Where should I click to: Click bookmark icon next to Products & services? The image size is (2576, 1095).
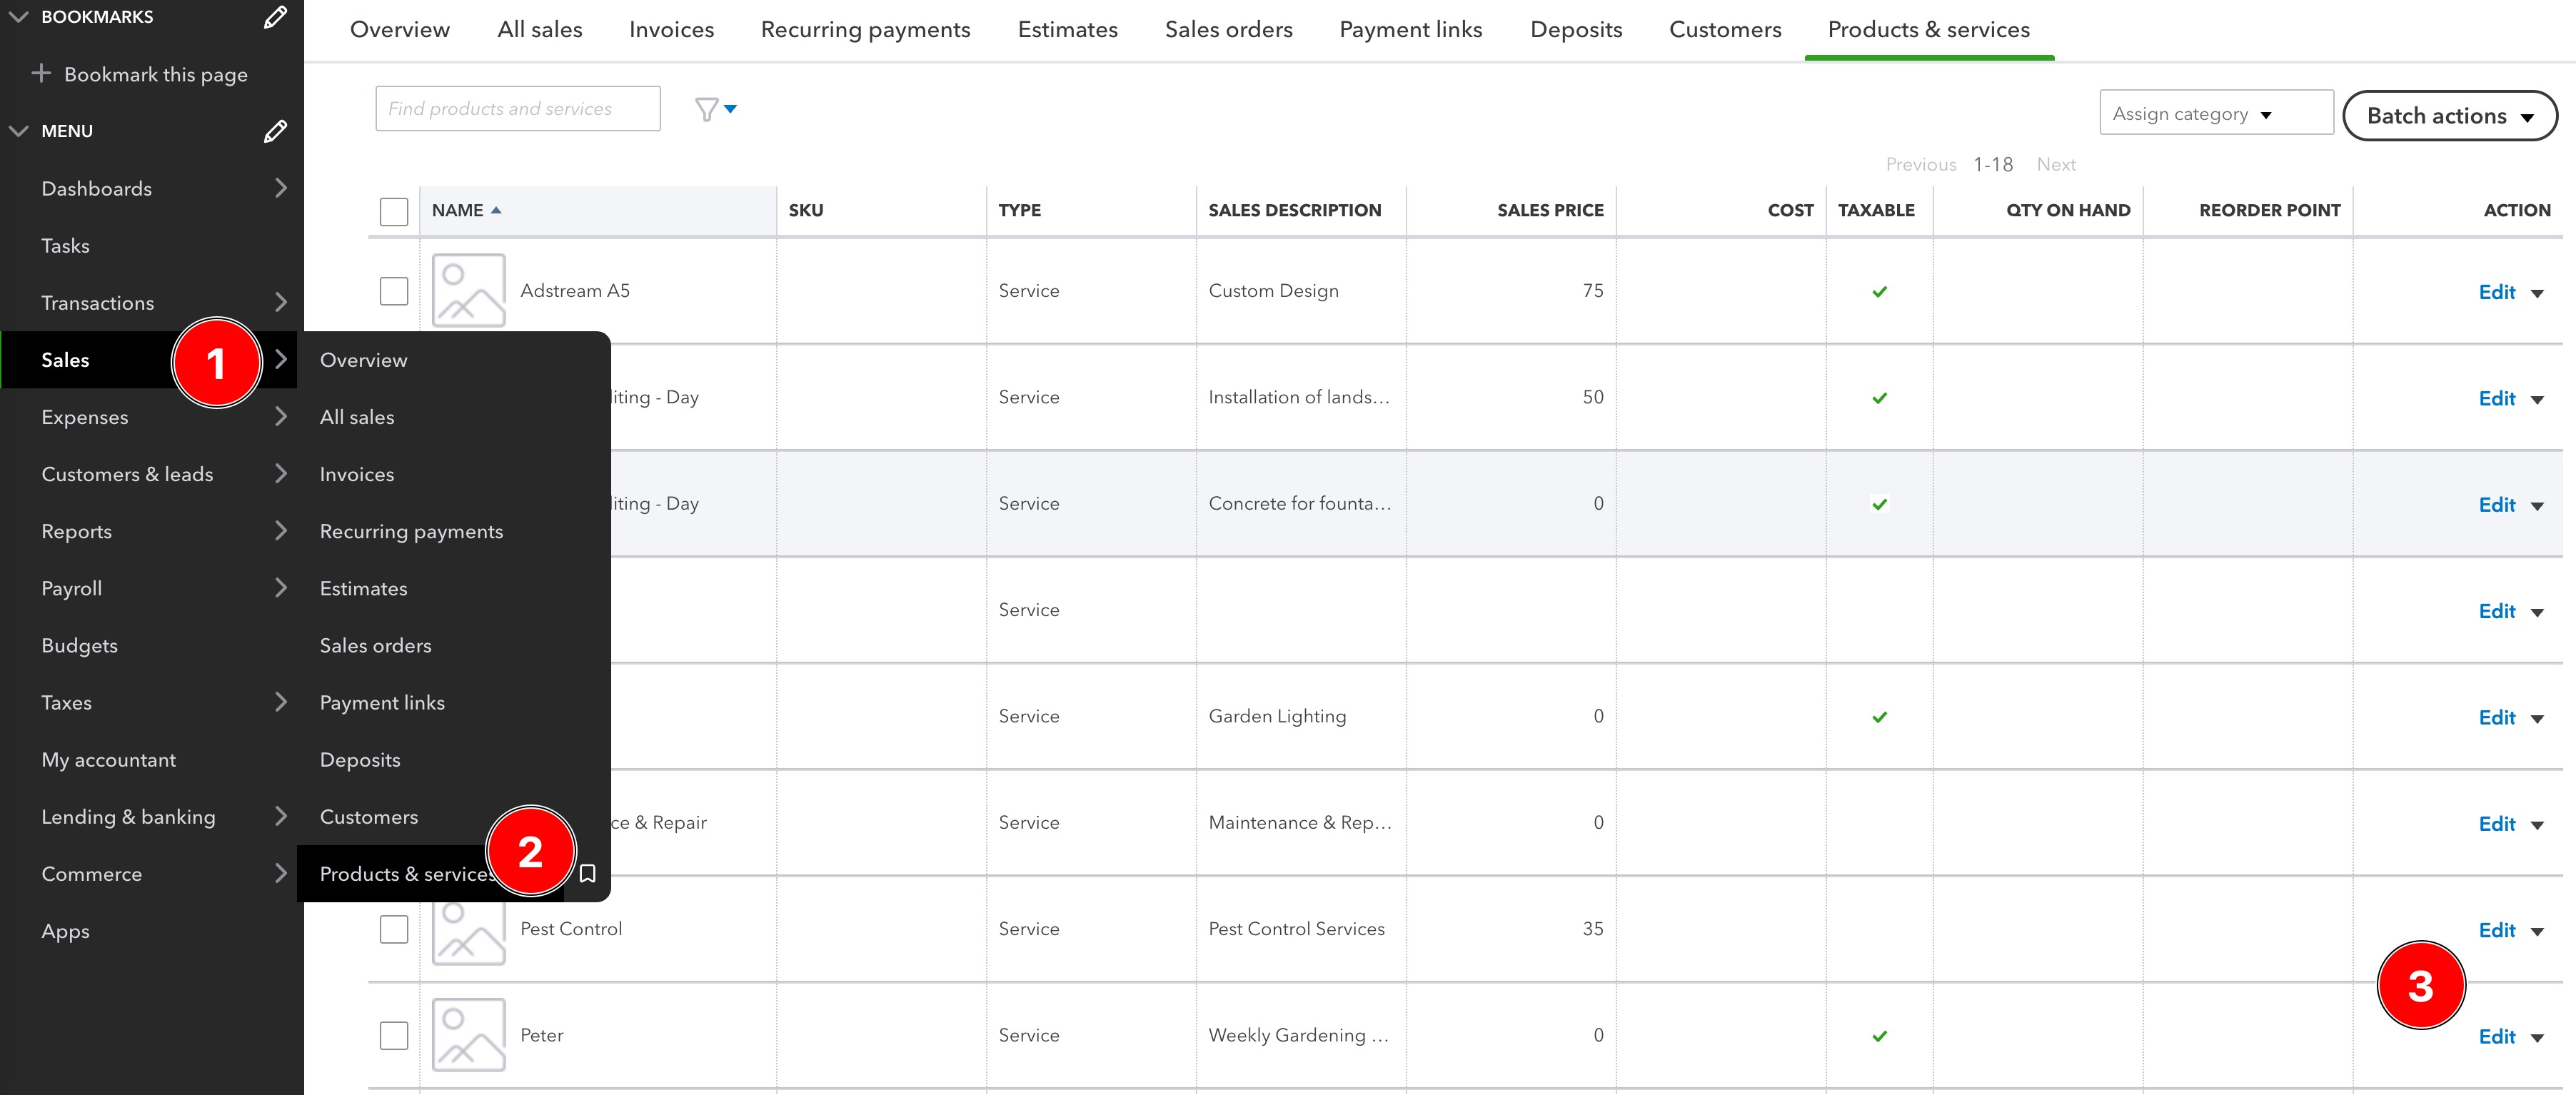[x=588, y=873]
